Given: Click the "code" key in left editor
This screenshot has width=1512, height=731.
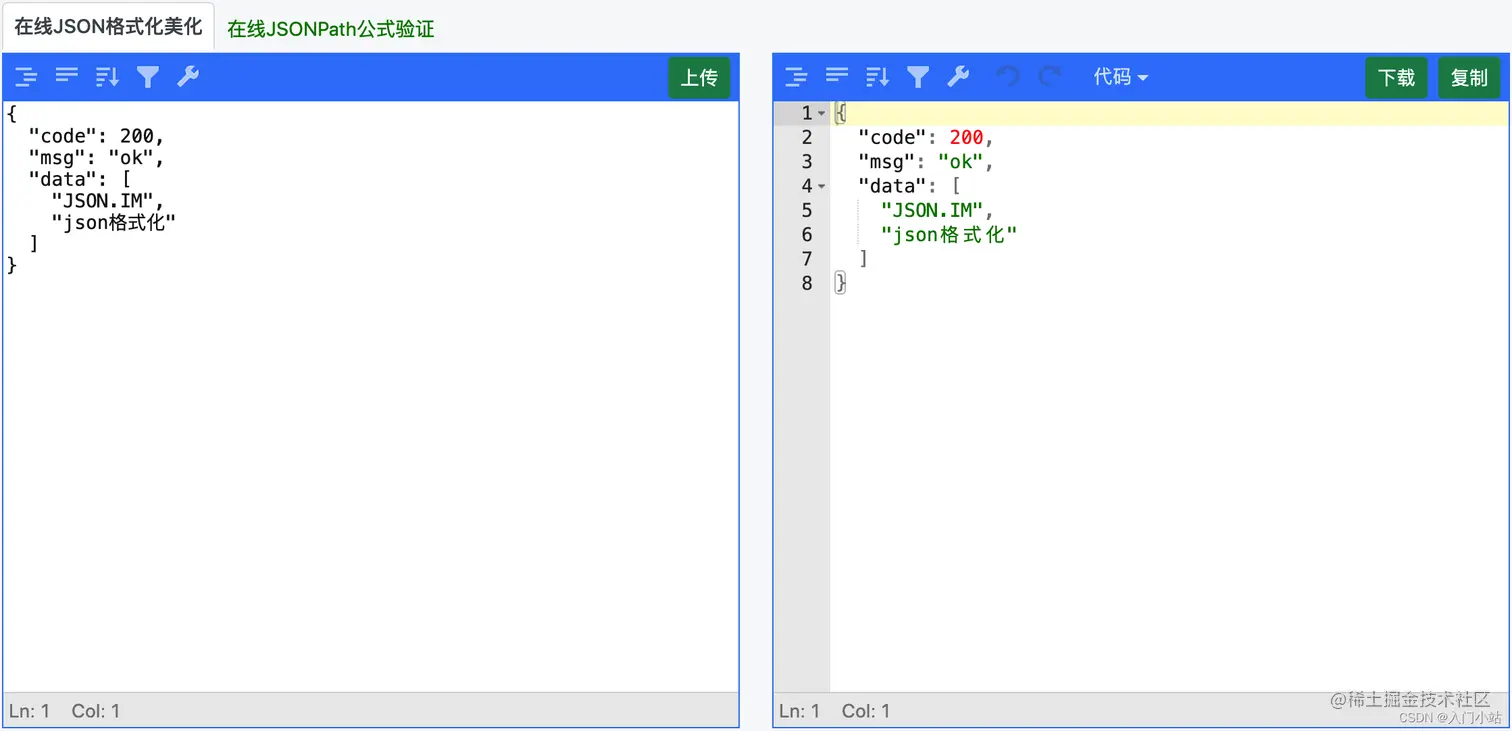Looking at the screenshot, I should 63,137.
